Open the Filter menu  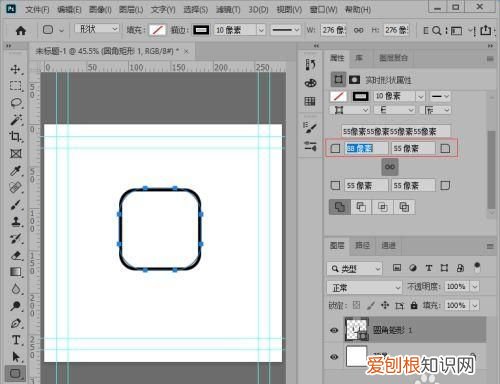tap(228, 10)
